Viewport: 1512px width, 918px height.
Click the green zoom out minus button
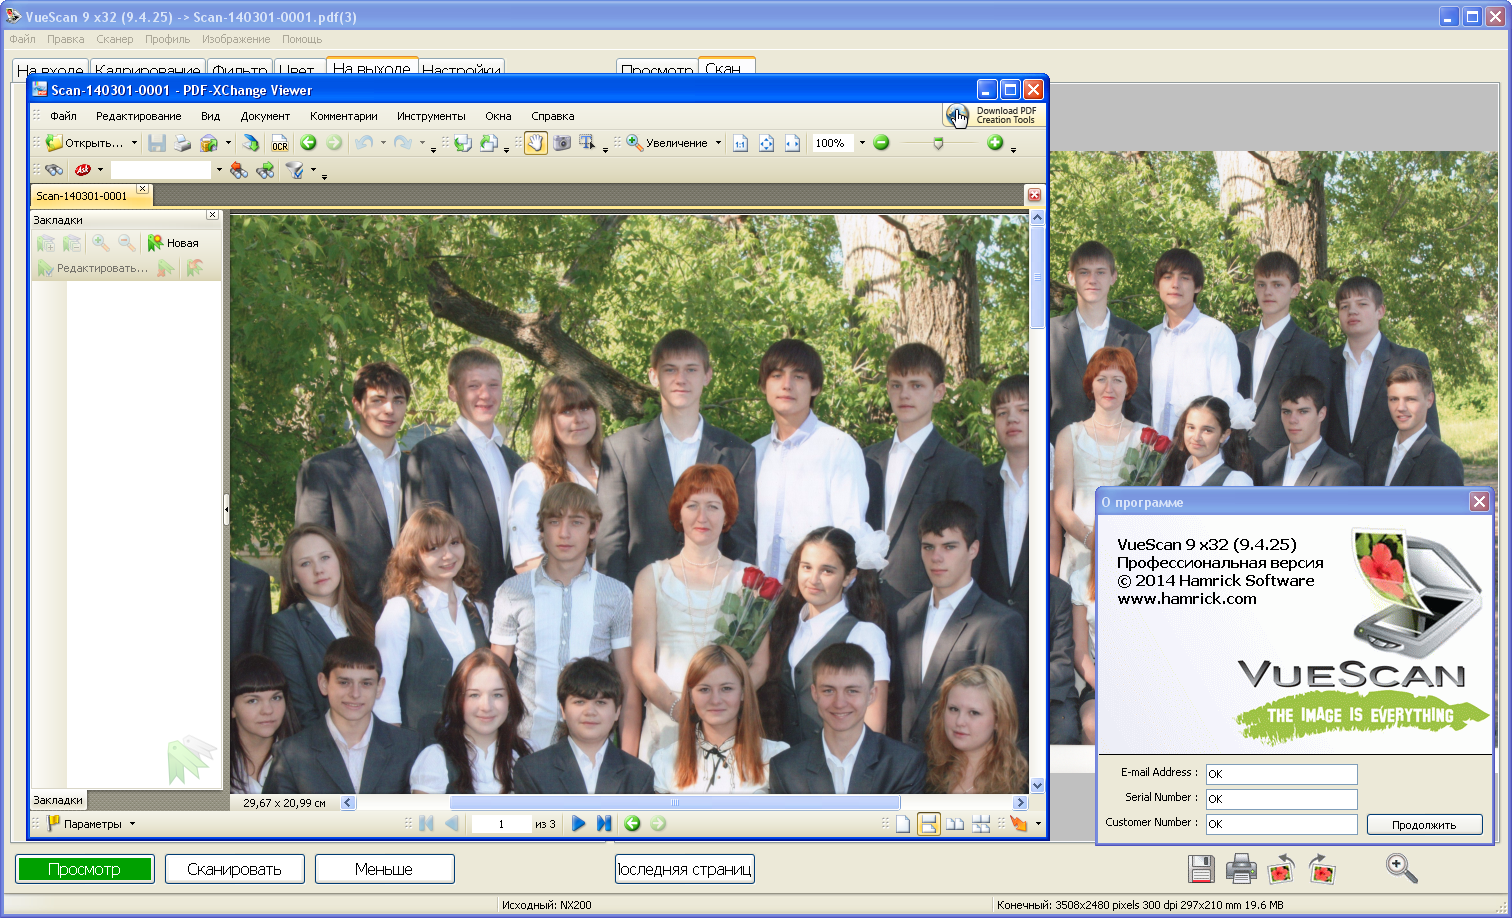coord(881,143)
